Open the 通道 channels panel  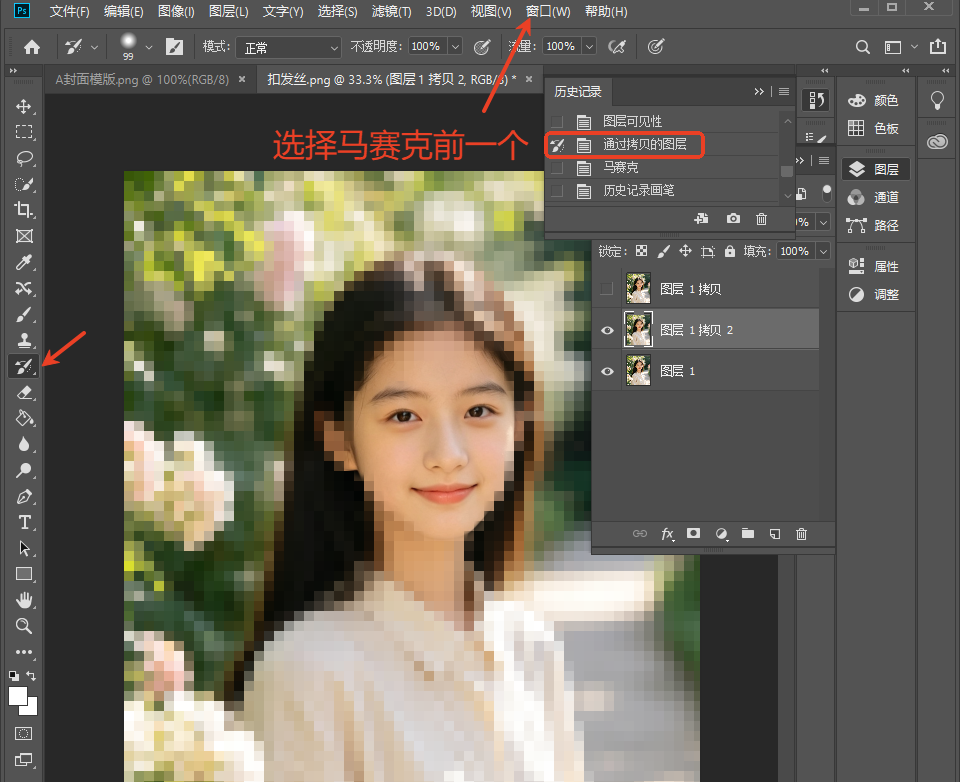coord(874,197)
